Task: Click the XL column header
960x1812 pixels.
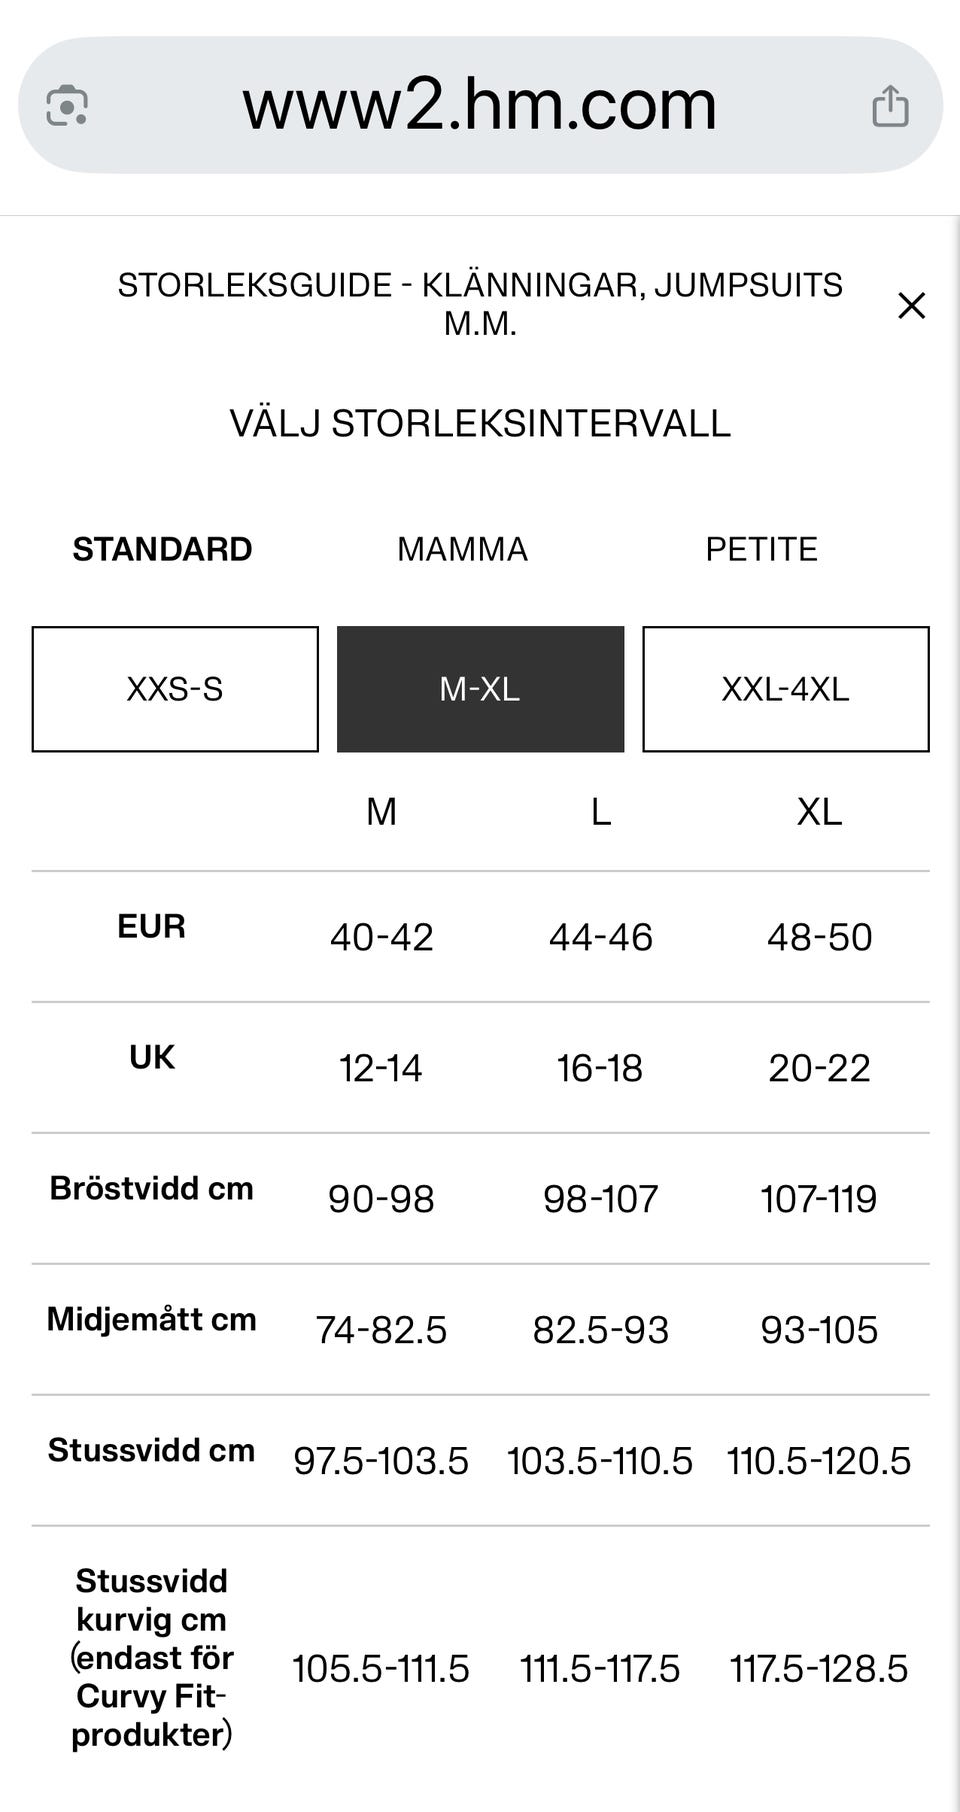Action: tap(819, 812)
